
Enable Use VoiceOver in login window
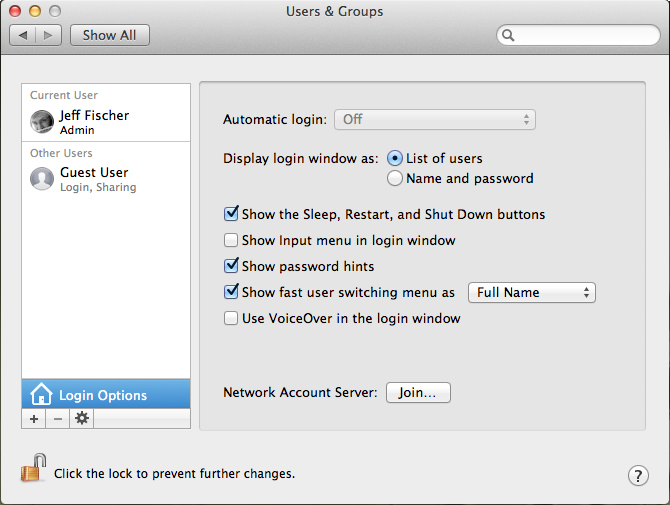click(231, 318)
